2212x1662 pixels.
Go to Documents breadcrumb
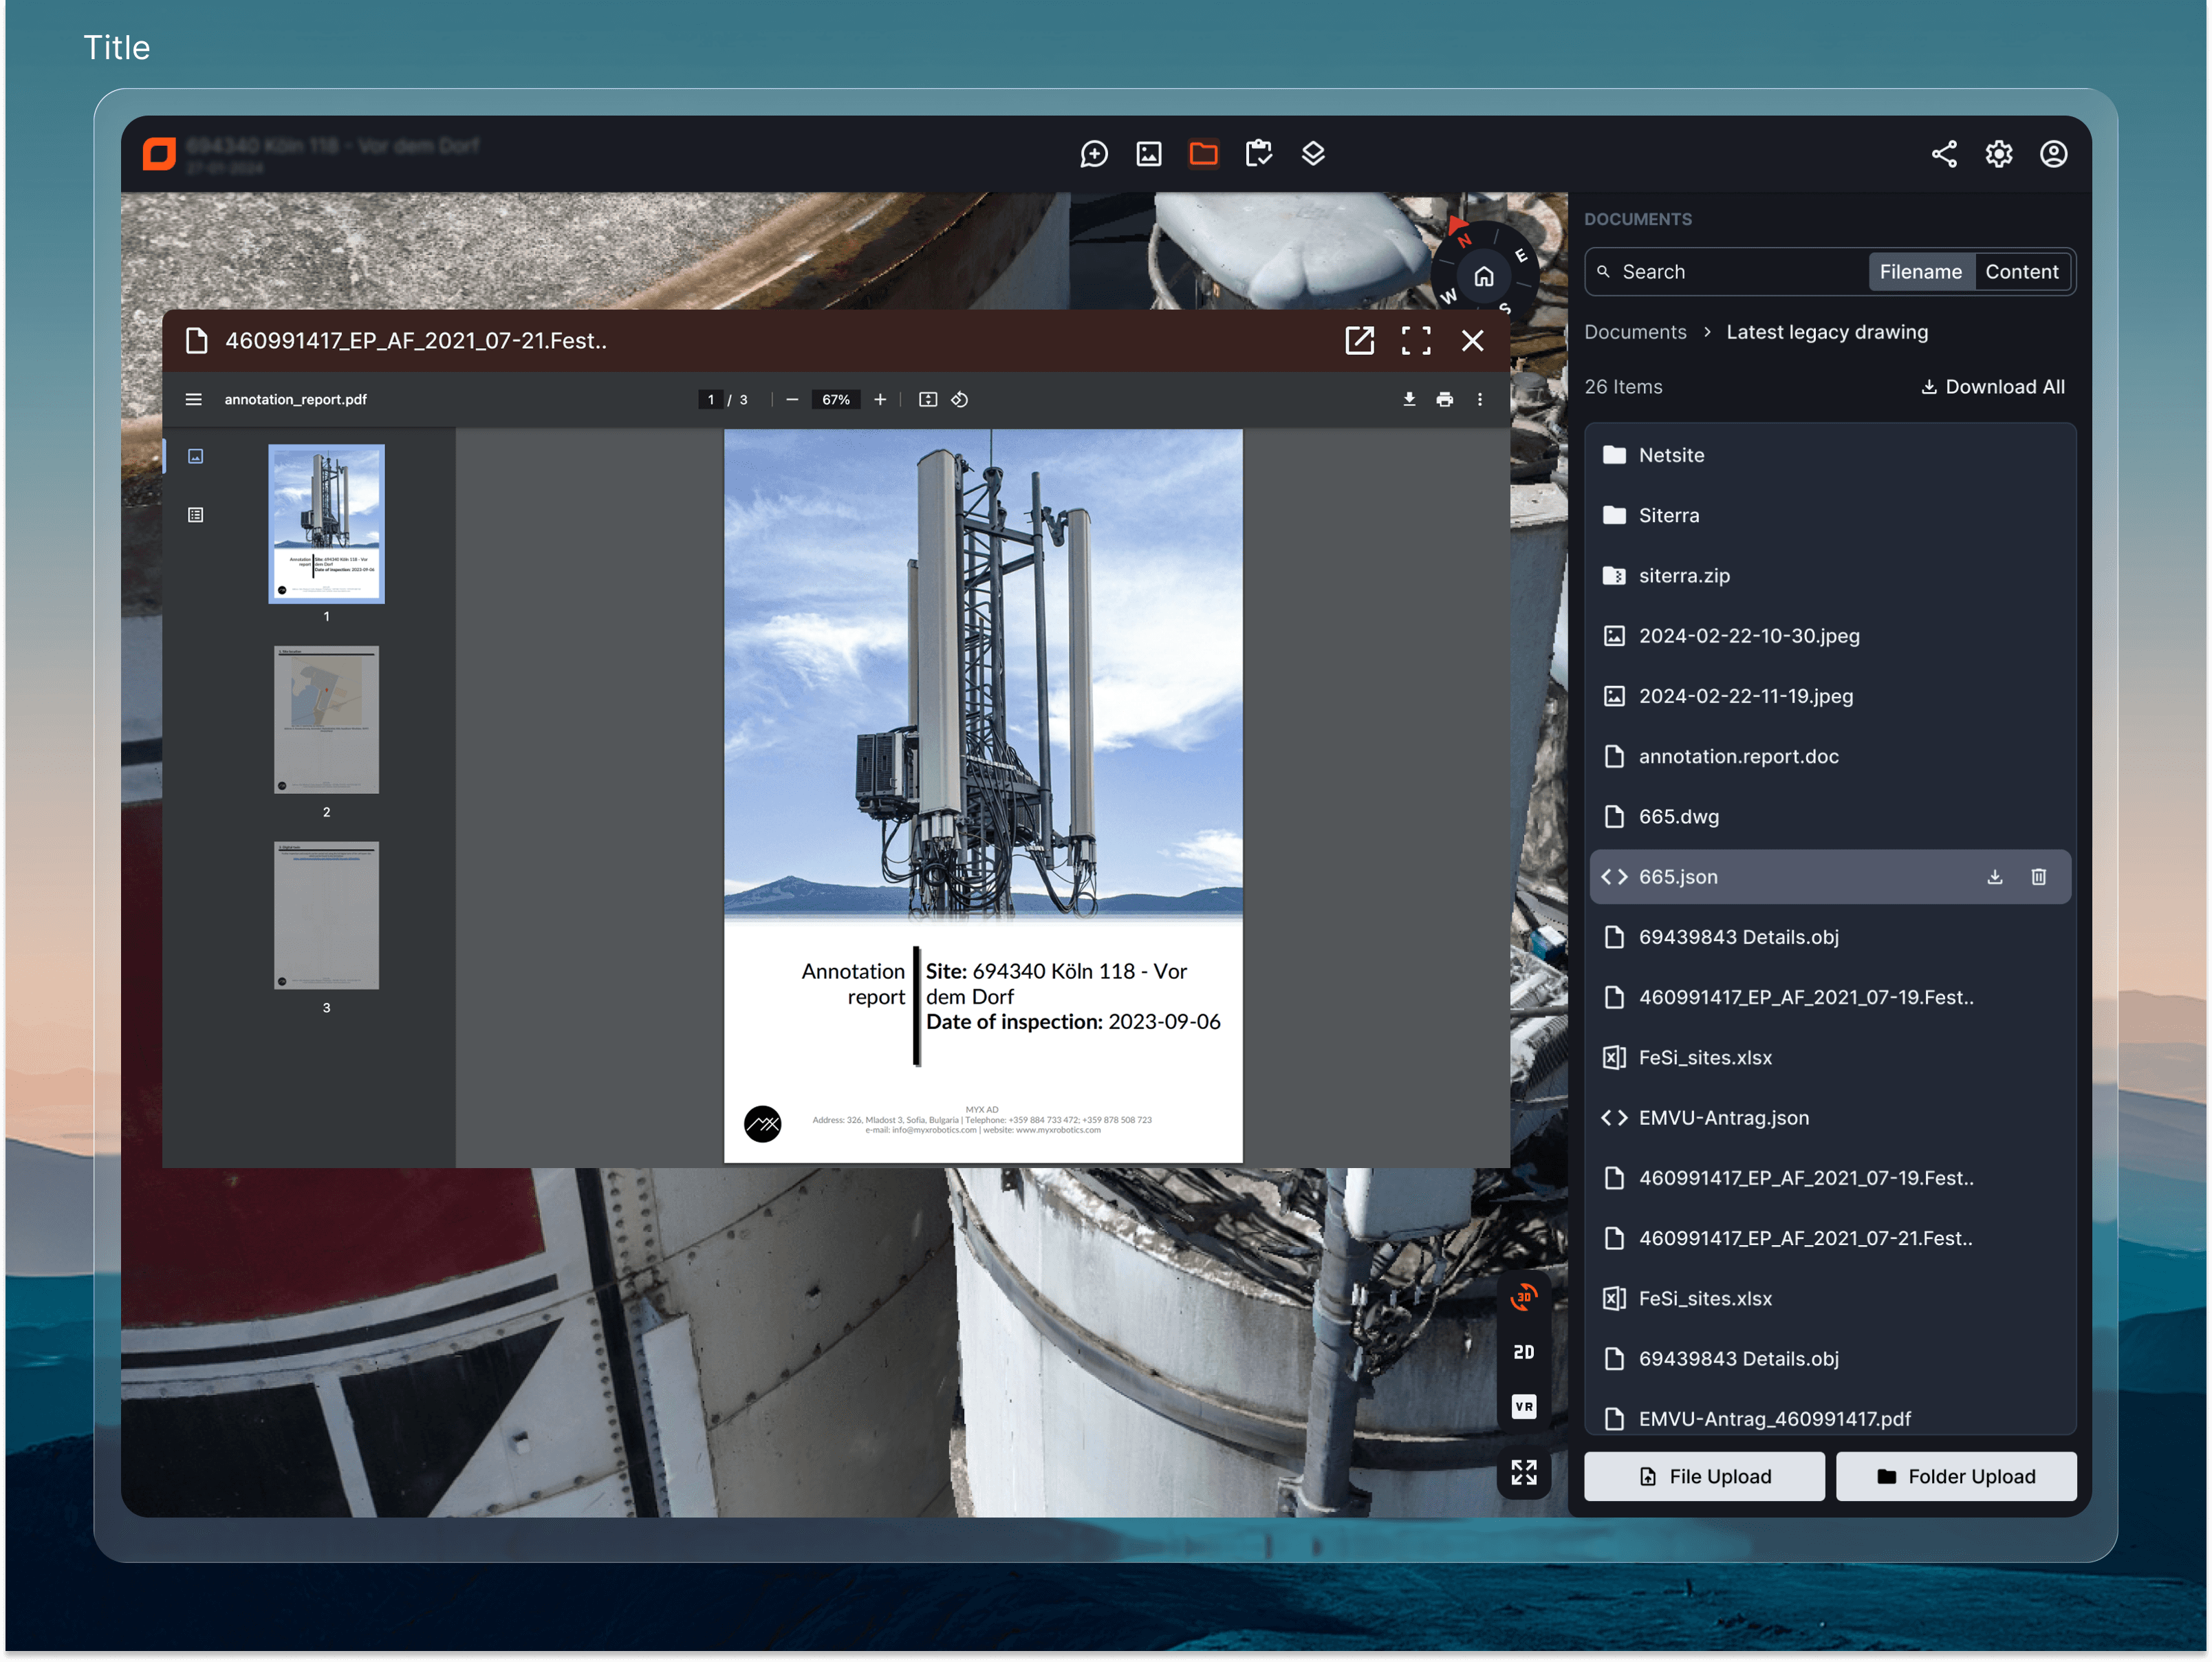pyautogui.click(x=1635, y=332)
